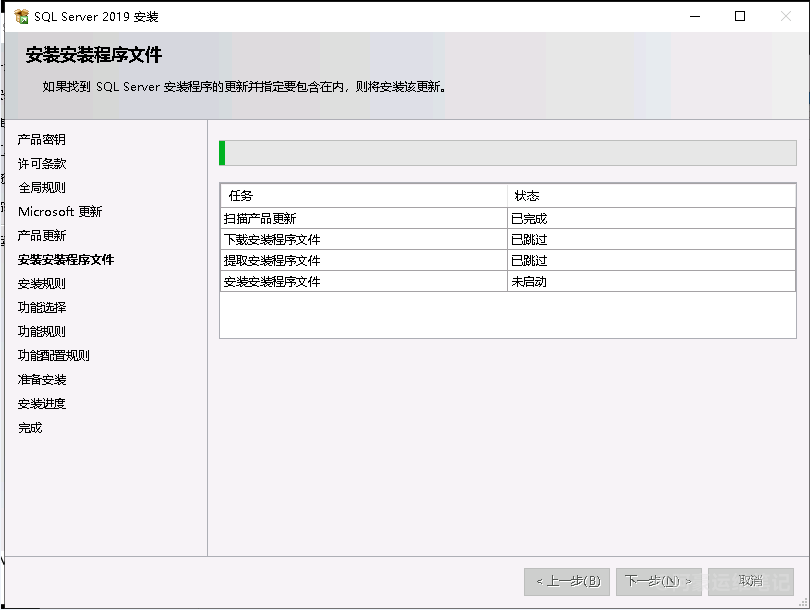Select the 功能规则 step in sidebar
The image size is (810, 610).
[x=41, y=332]
